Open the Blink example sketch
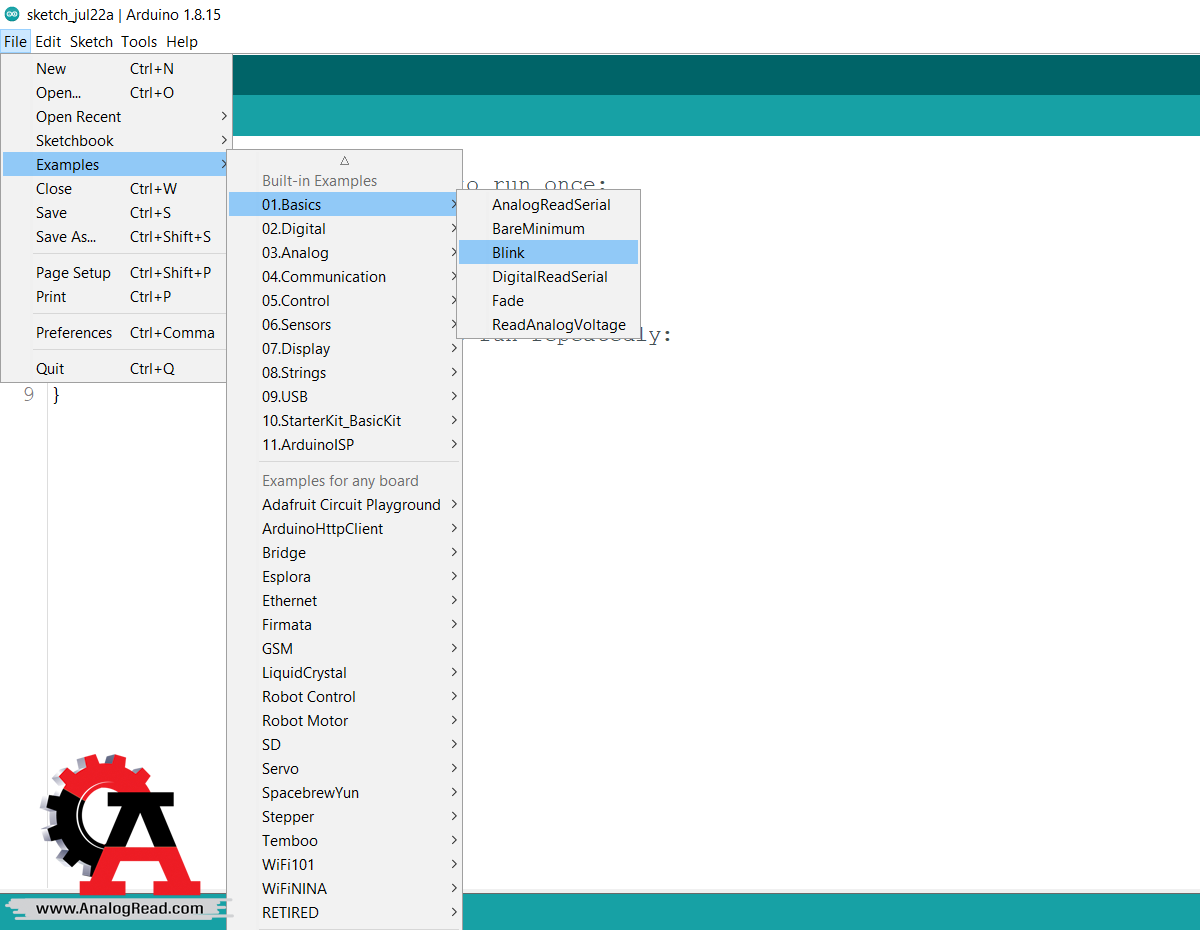The width and height of the screenshot is (1200, 930). [x=548, y=253]
